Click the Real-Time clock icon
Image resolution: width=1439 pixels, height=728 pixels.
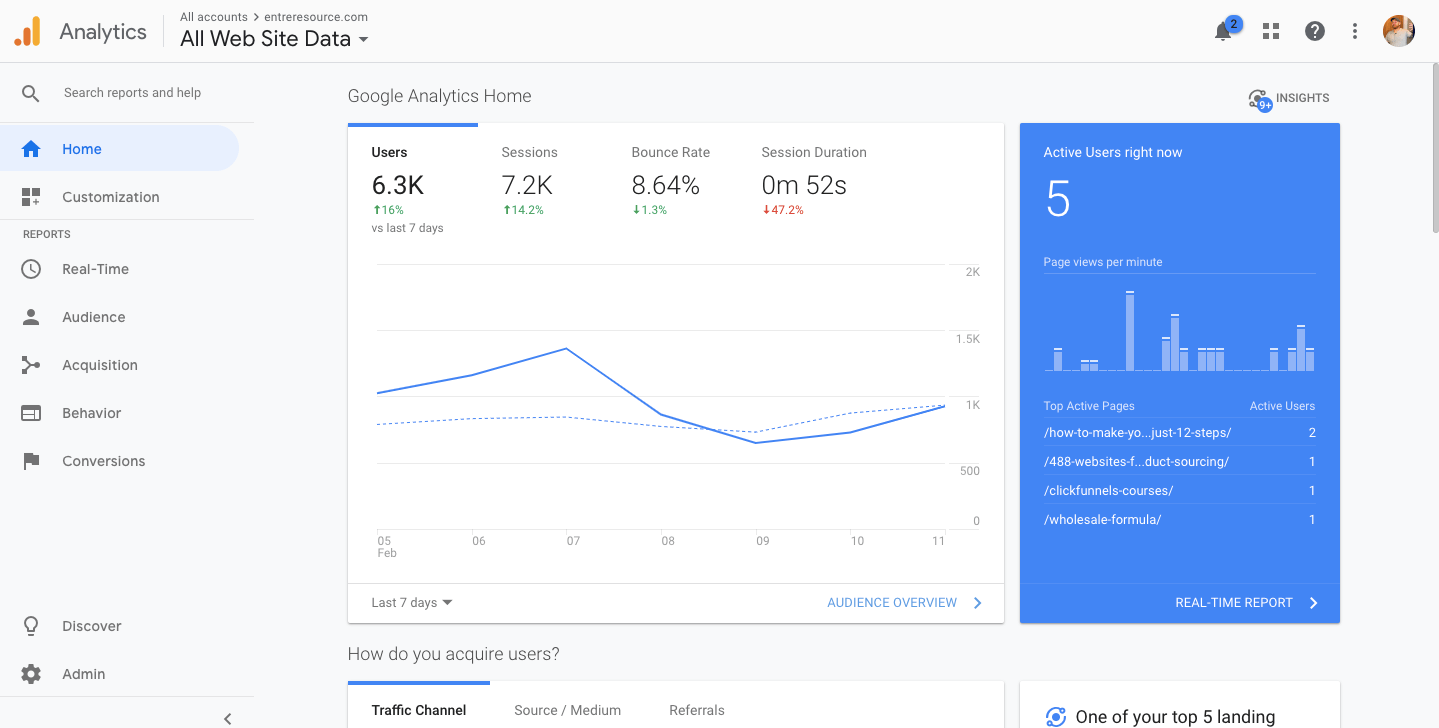pyautogui.click(x=31, y=269)
